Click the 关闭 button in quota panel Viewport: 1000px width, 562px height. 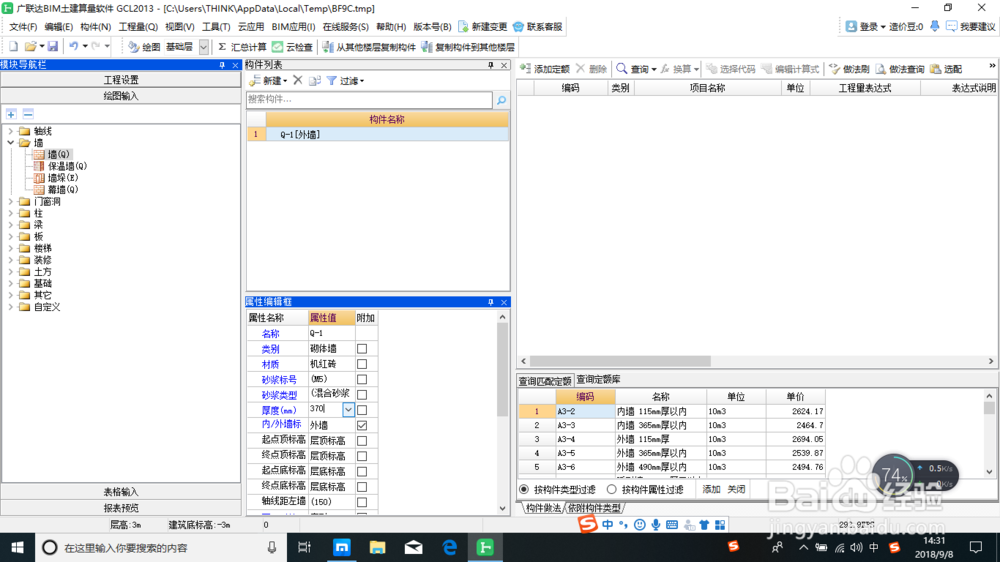click(736, 489)
